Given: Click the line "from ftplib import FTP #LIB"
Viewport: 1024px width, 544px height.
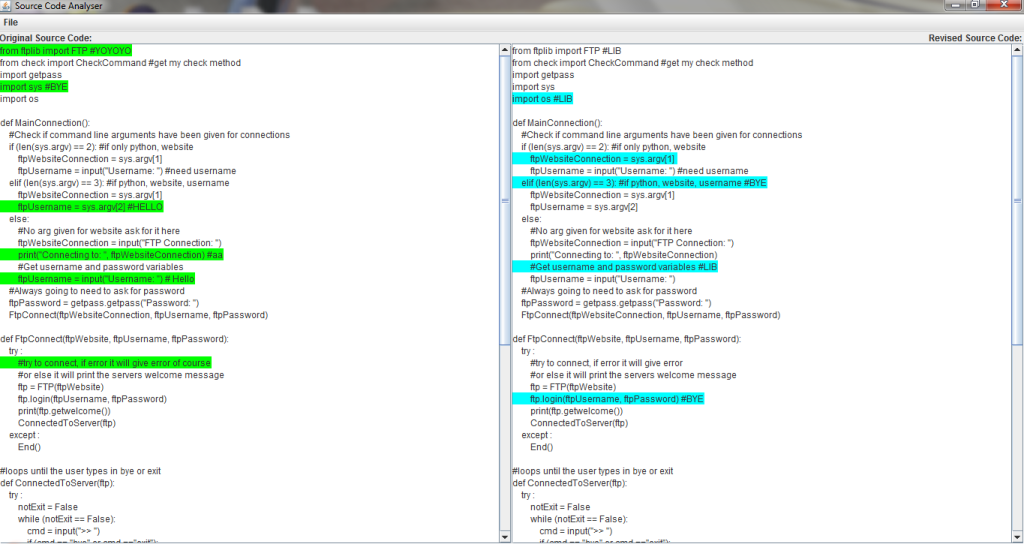Looking at the screenshot, I should (567, 51).
